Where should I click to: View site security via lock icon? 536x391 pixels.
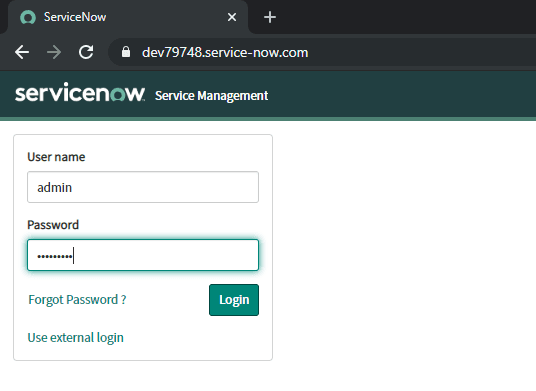click(x=126, y=52)
